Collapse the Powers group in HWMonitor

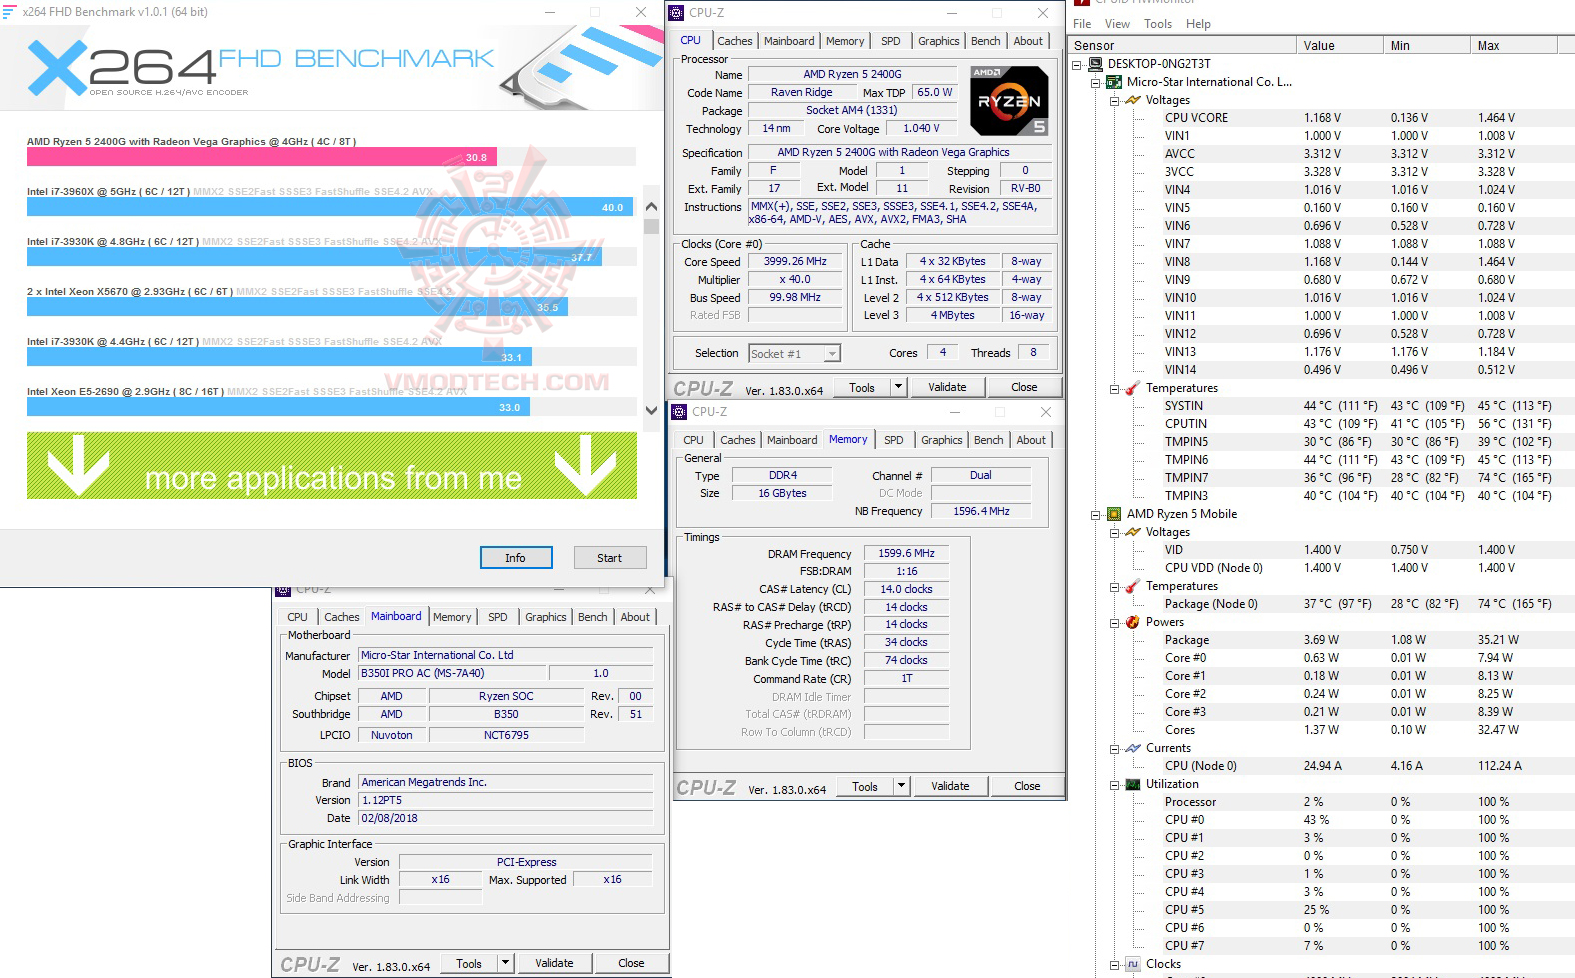[1114, 622]
